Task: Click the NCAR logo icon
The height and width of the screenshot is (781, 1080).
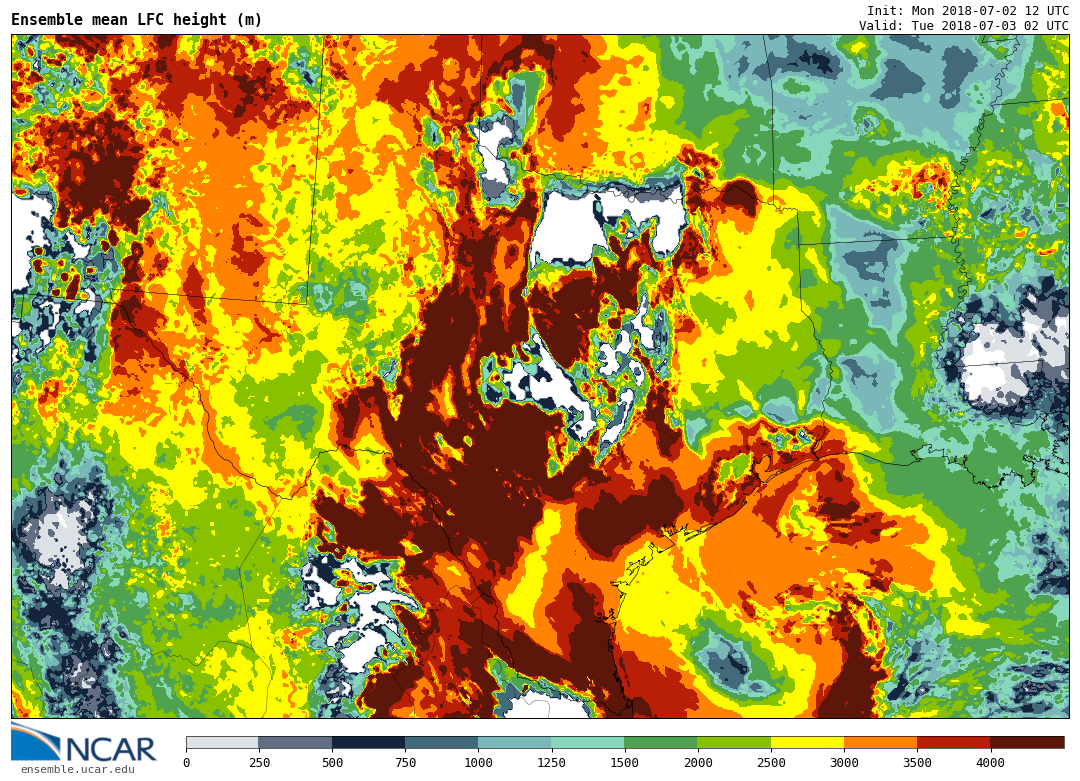Action: pyautogui.click(x=84, y=742)
